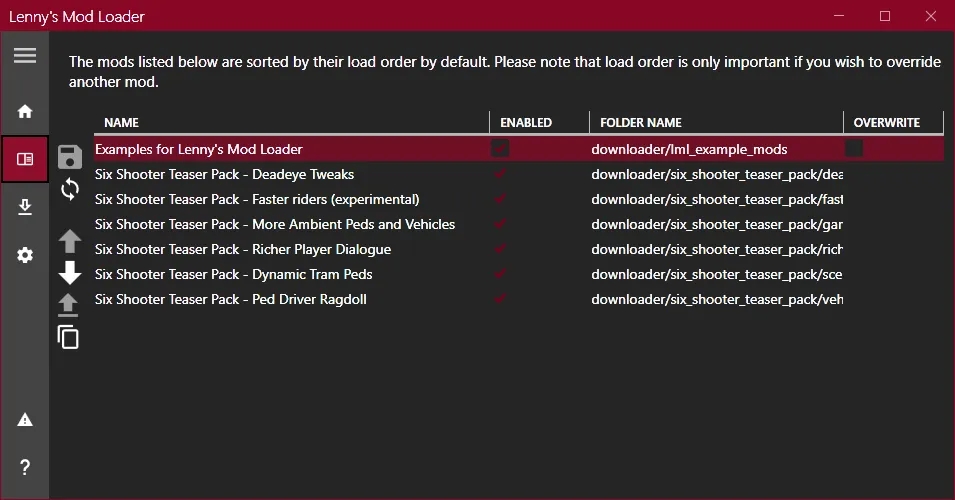Select the Dynamic Tram Peds mod row
The height and width of the screenshot is (500, 955).
click(519, 274)
